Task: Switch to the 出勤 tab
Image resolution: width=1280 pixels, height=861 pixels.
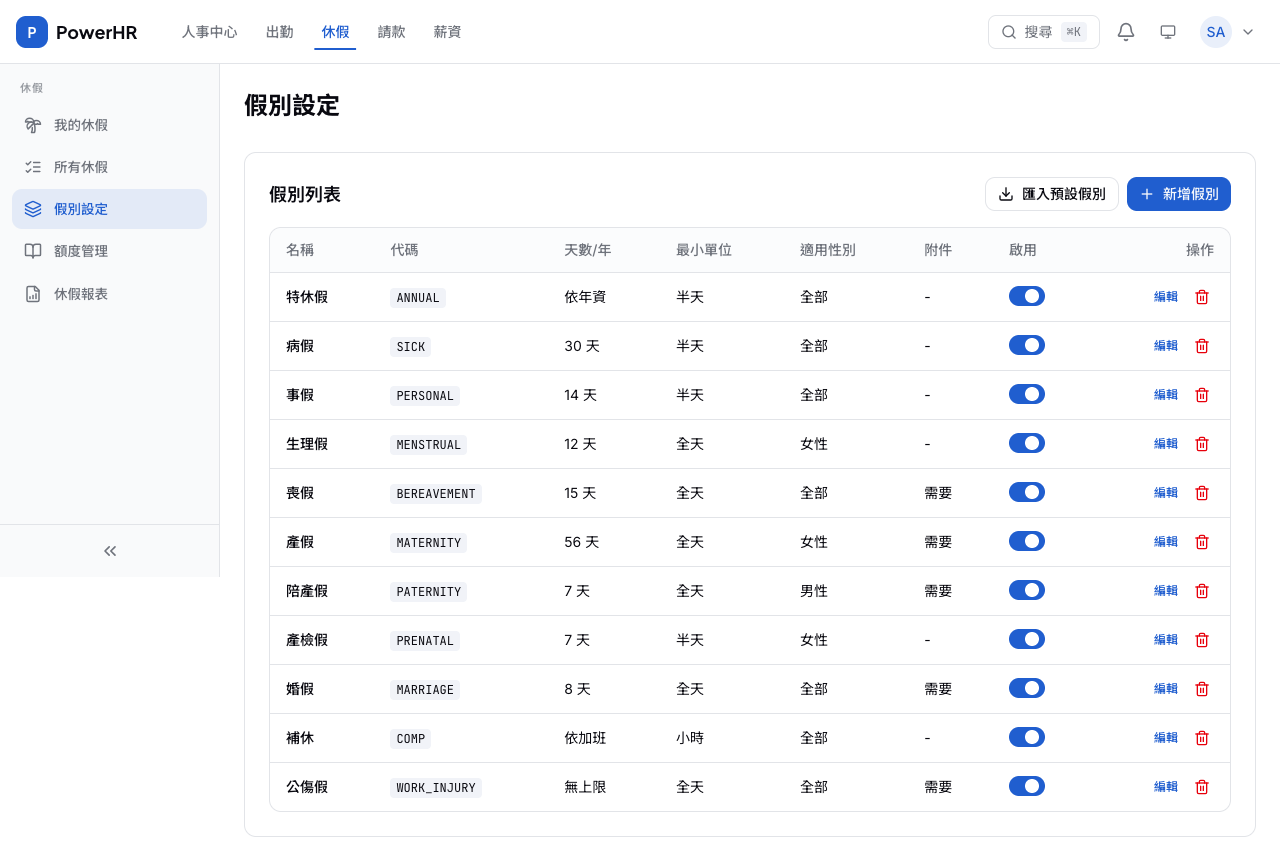Action: (x=279, y=31)
